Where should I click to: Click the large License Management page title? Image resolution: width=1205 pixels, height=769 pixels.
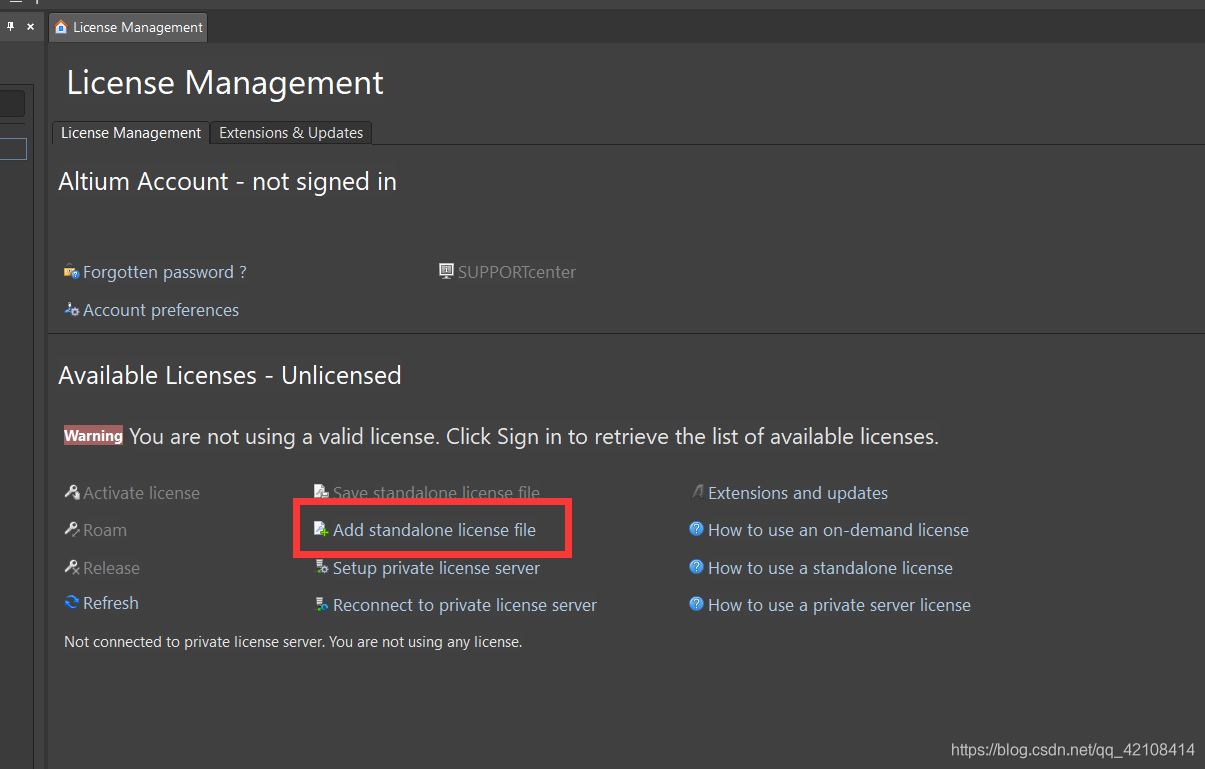[225, 82]
